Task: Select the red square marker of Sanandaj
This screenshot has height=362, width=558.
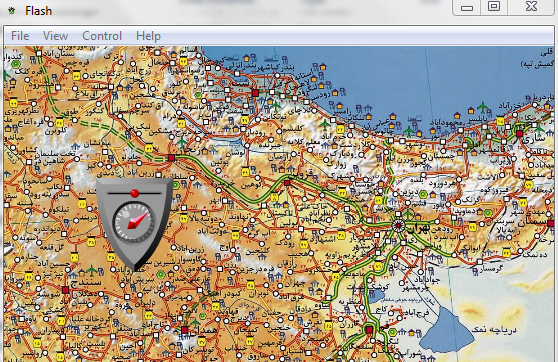Action: pyautogui.click(x=65, y=290)
